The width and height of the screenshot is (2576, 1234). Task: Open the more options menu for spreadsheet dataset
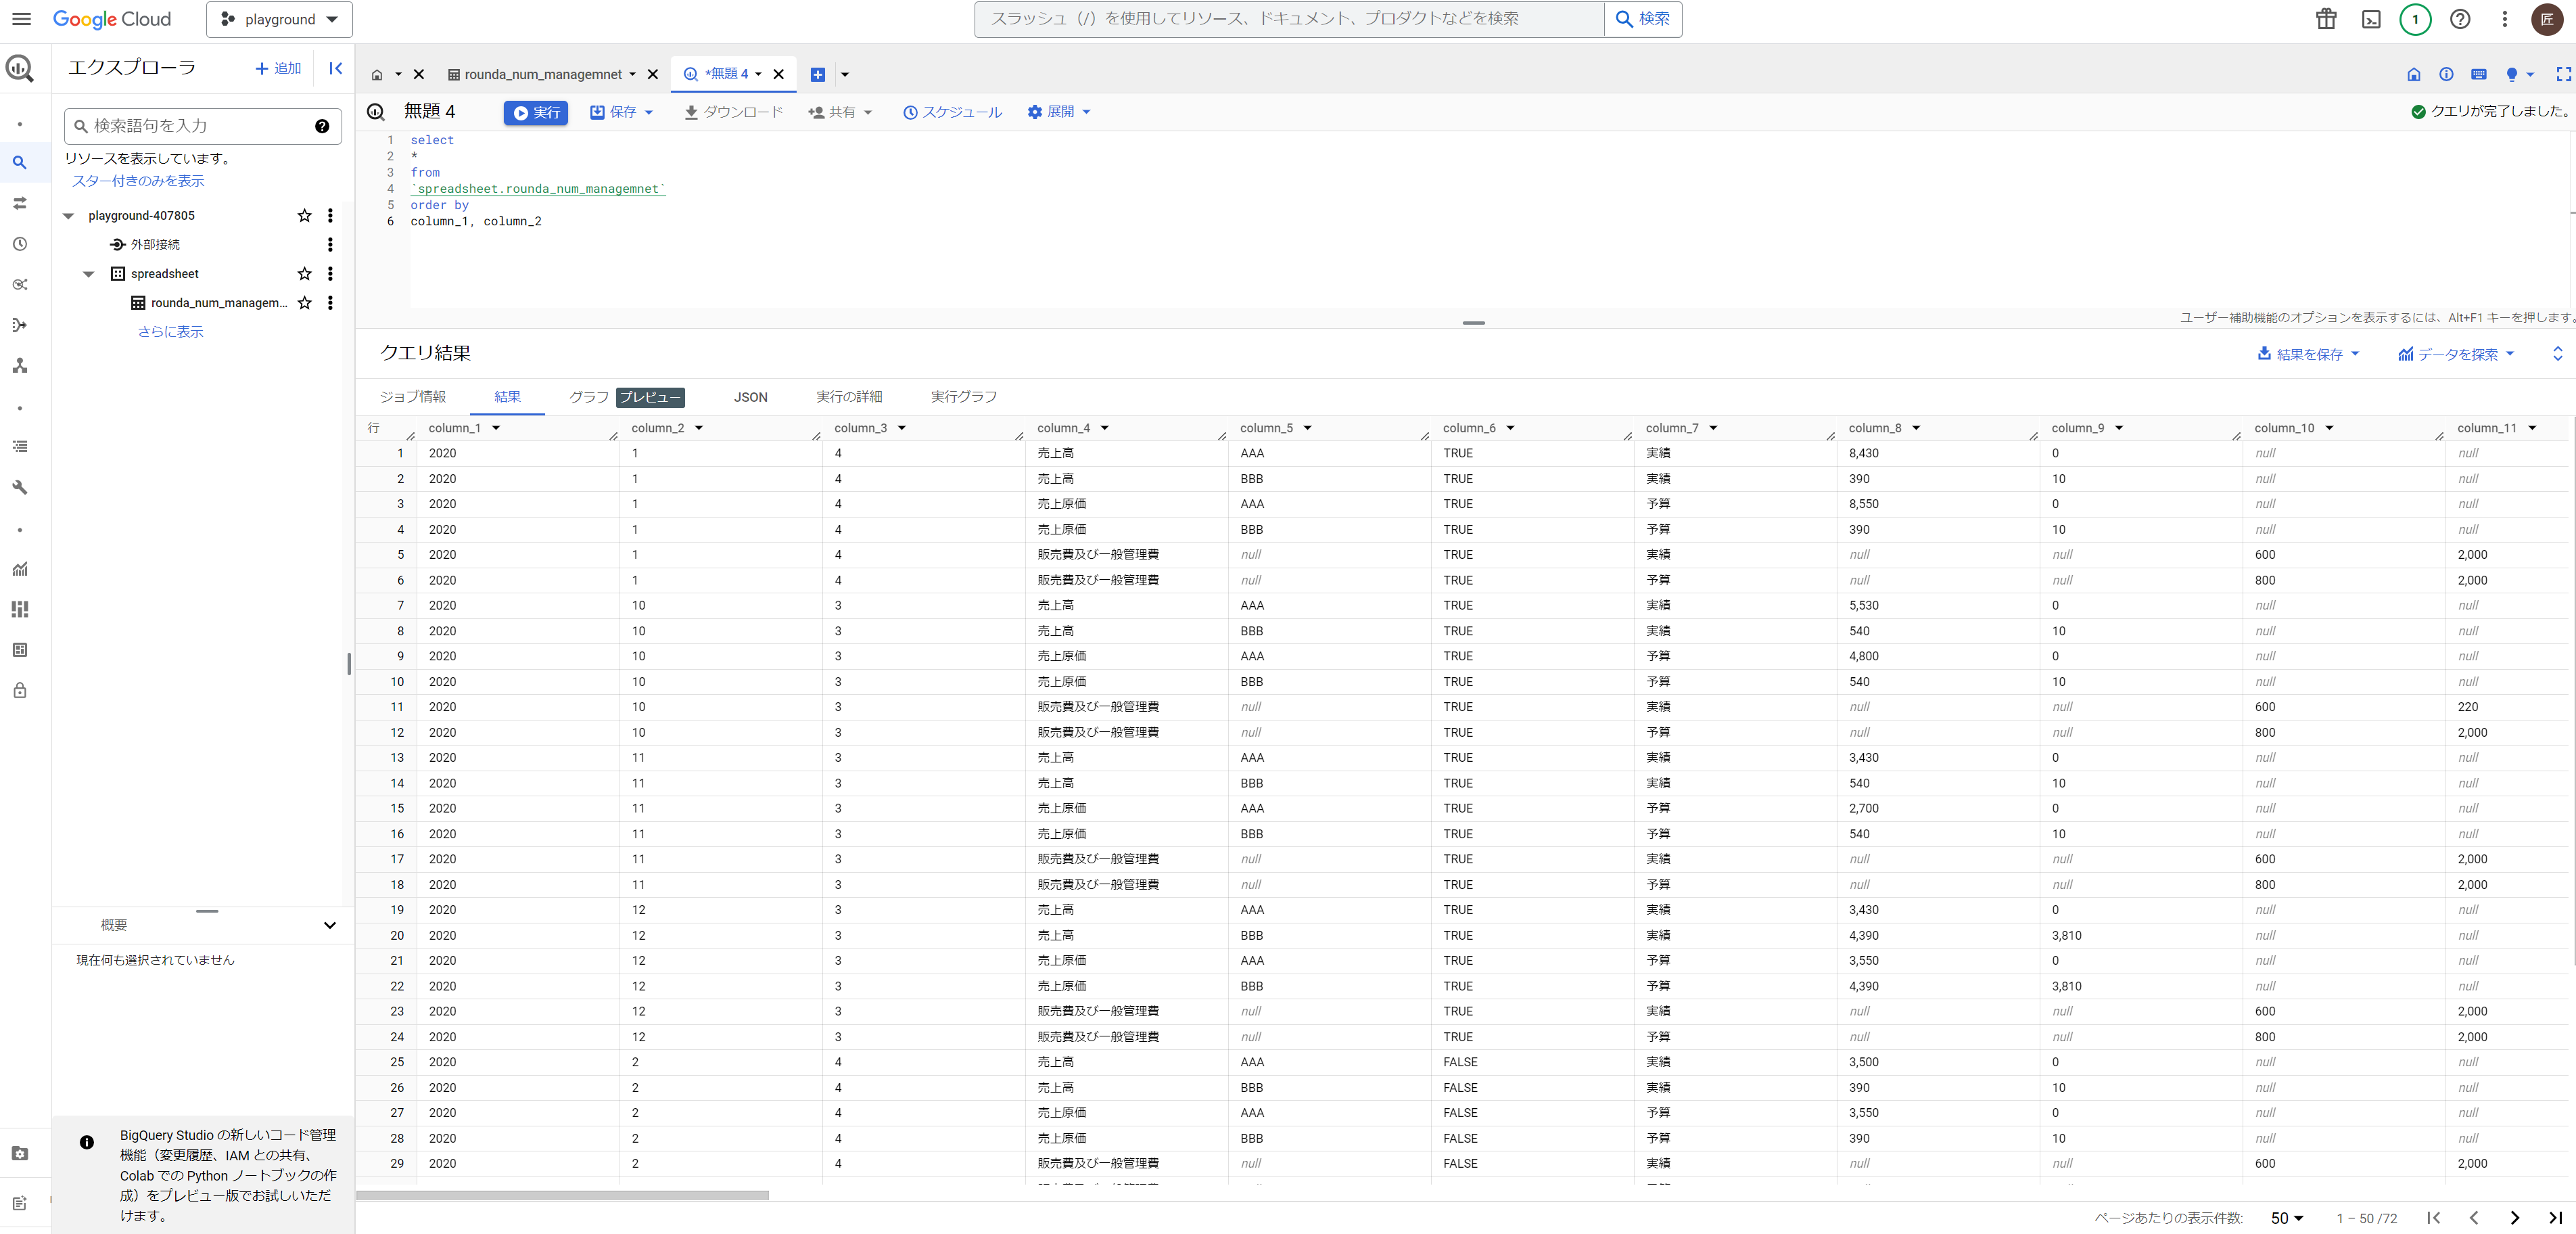(x=330, y=274)
